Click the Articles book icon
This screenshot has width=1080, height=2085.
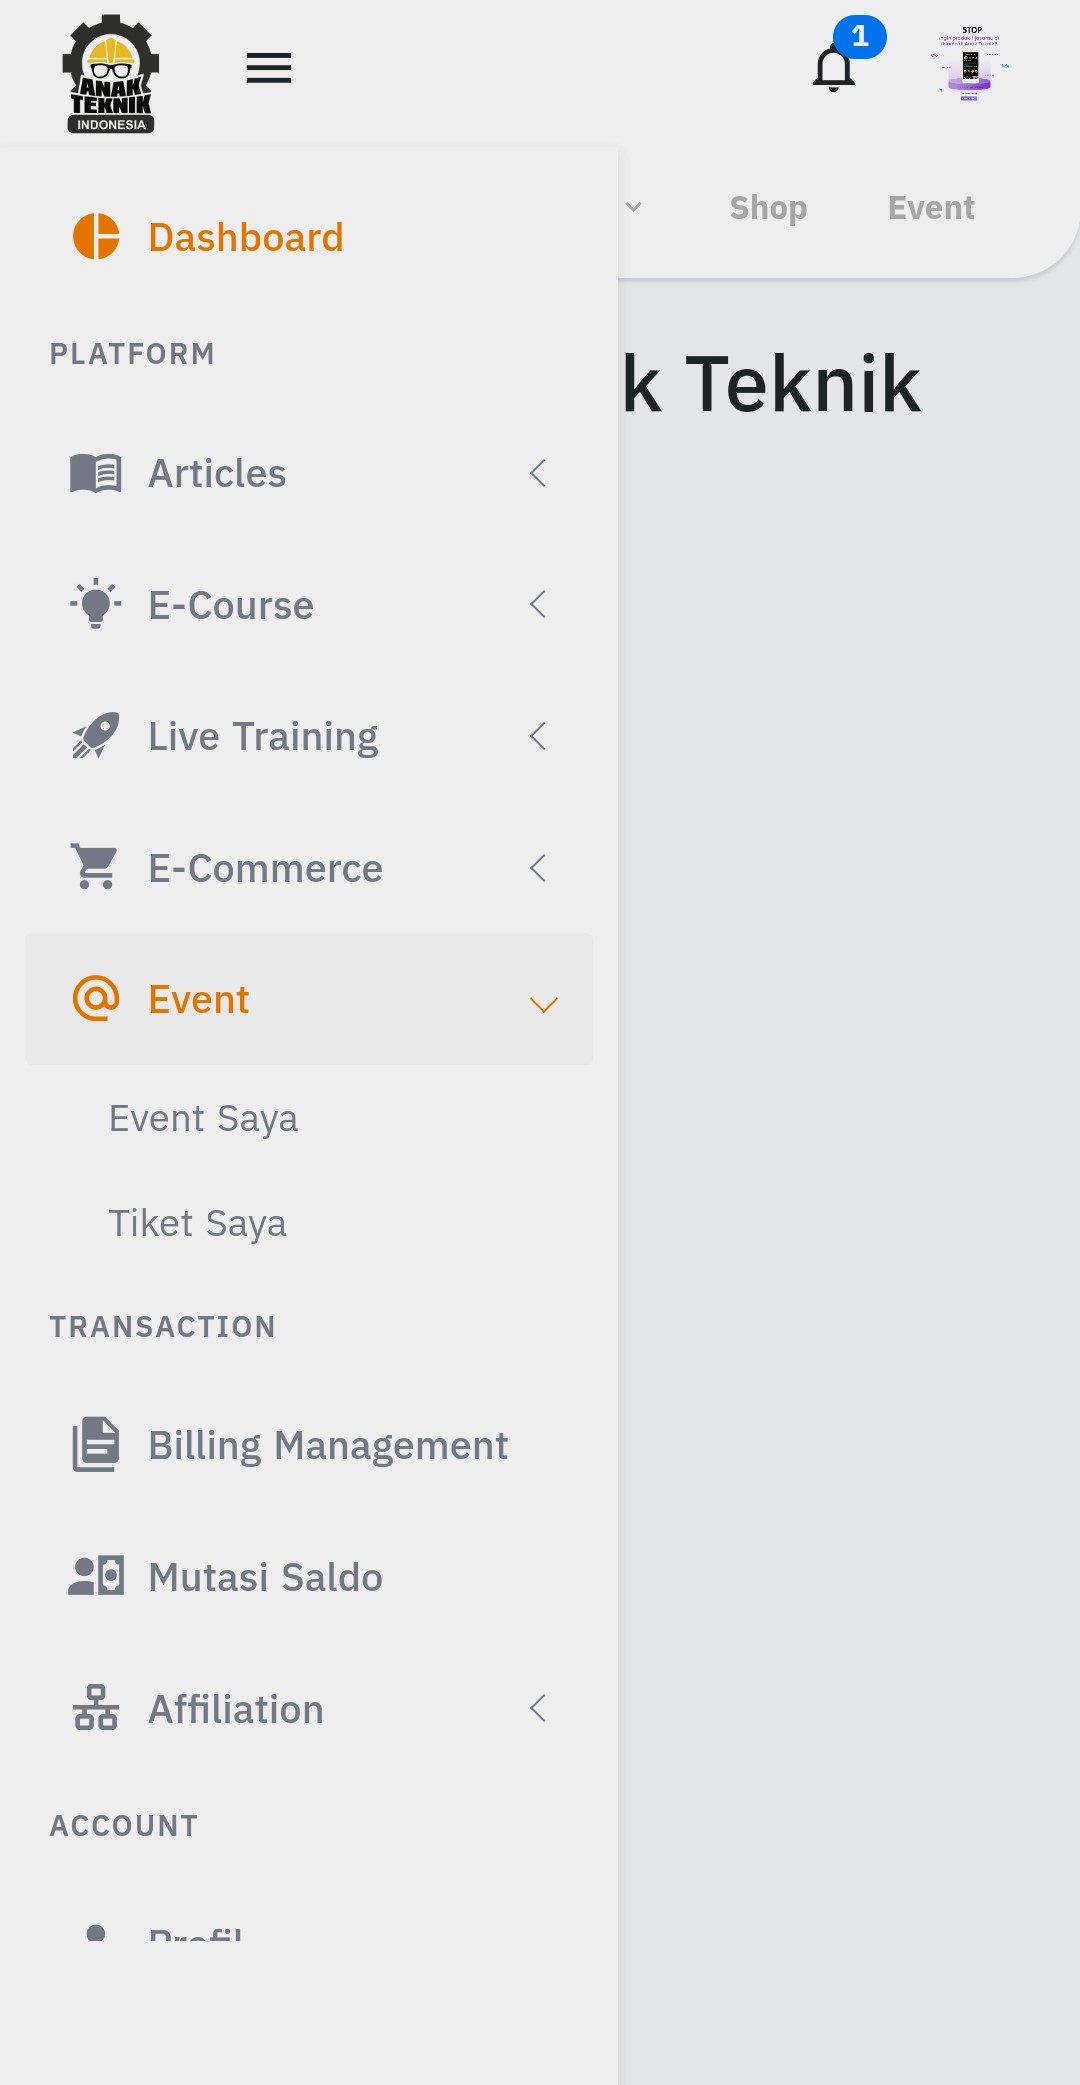[96, 473]
